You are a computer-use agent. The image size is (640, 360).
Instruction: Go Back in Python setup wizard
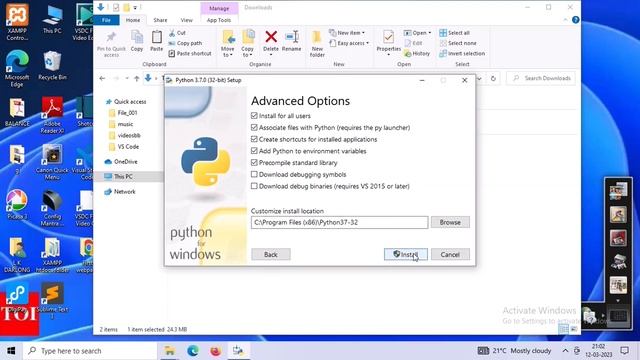coord(271,254)
